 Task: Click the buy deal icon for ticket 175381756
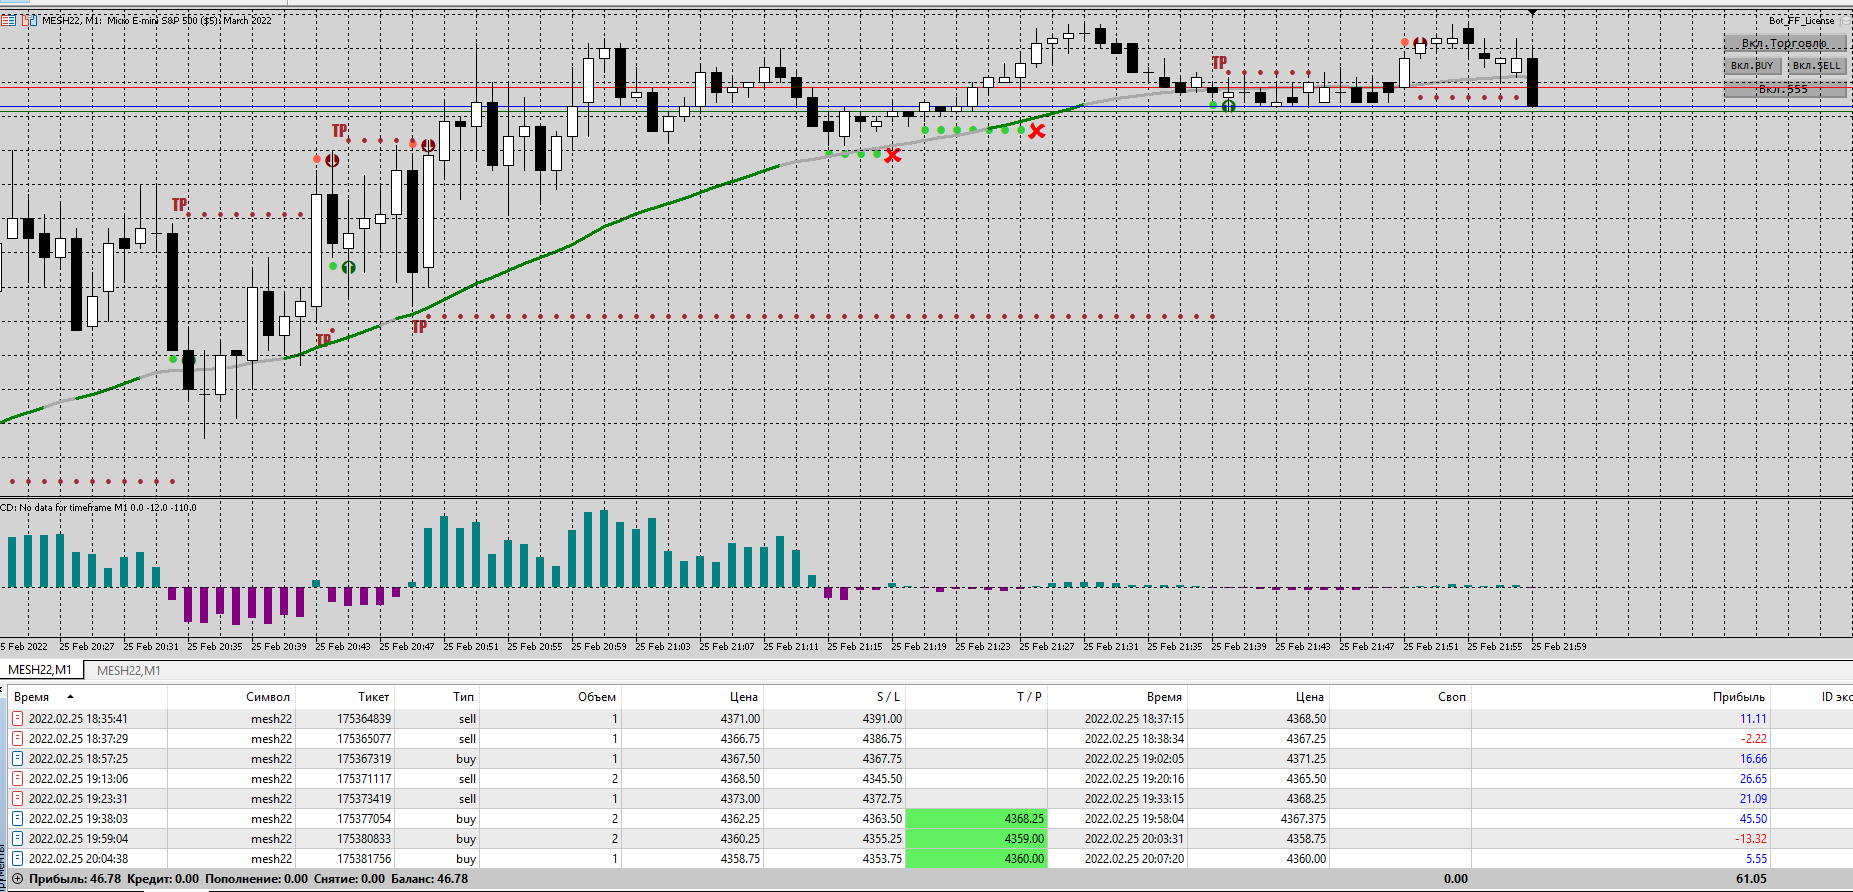tap(17, 858)
